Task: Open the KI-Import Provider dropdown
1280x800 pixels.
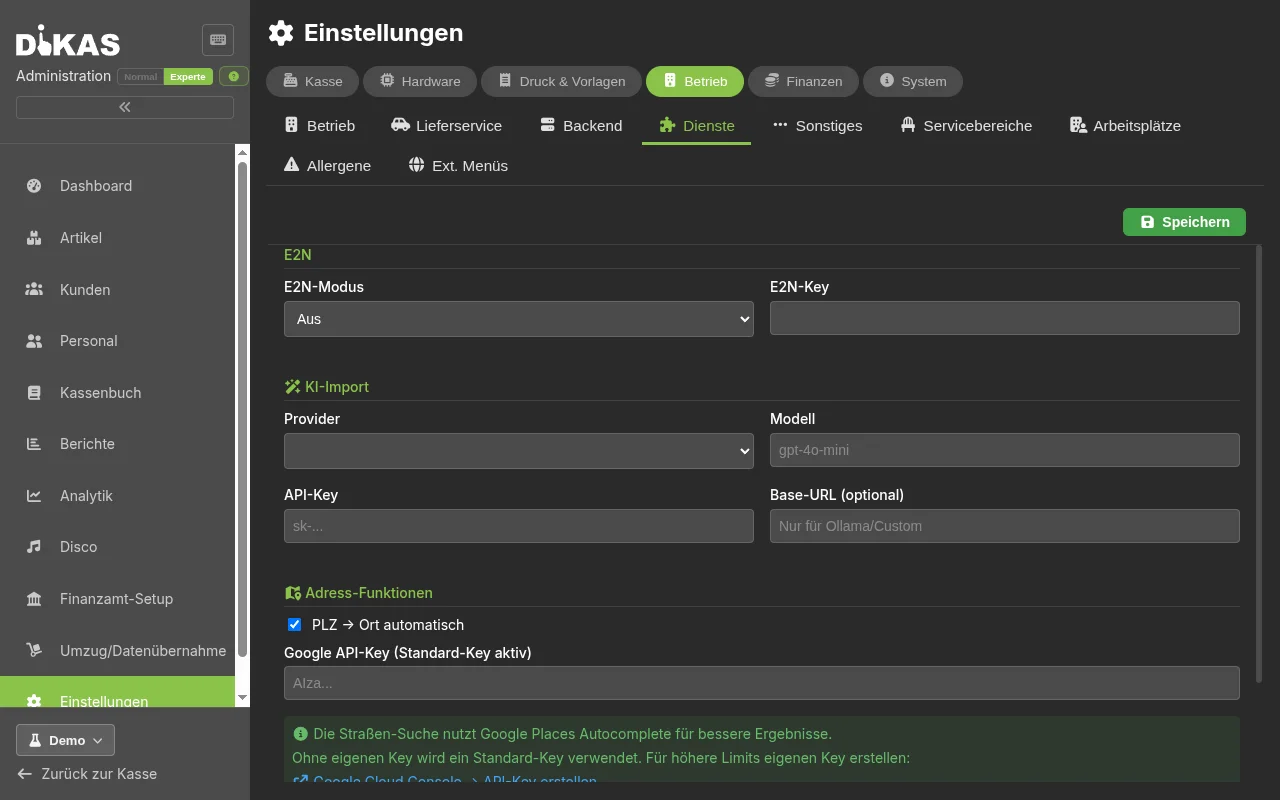Action: 519,451
